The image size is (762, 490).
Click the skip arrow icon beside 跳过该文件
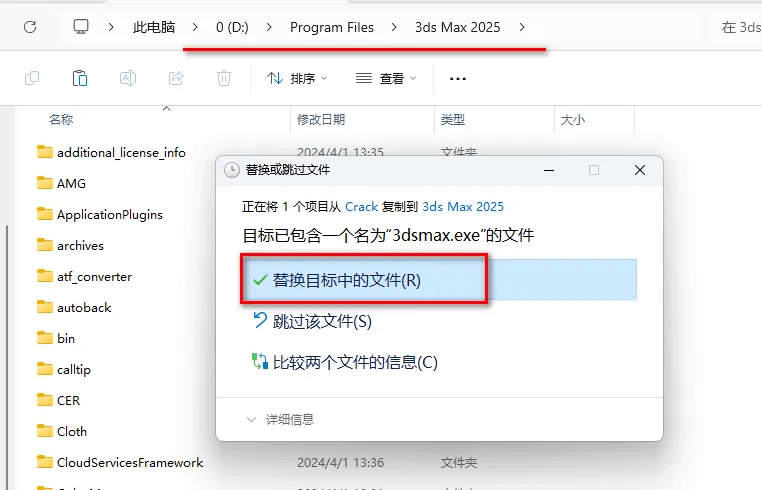pos(260,320)
